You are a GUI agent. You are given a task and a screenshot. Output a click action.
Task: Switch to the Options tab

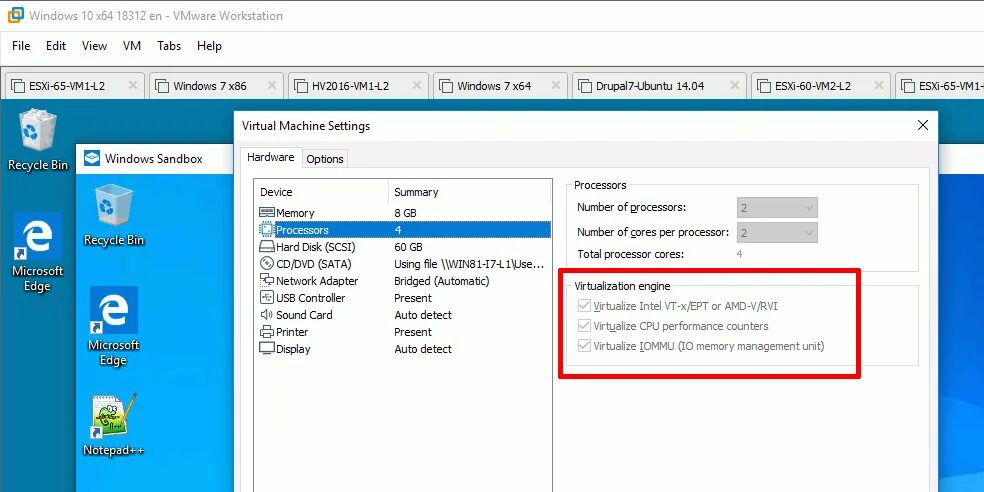tap(324, 159)
